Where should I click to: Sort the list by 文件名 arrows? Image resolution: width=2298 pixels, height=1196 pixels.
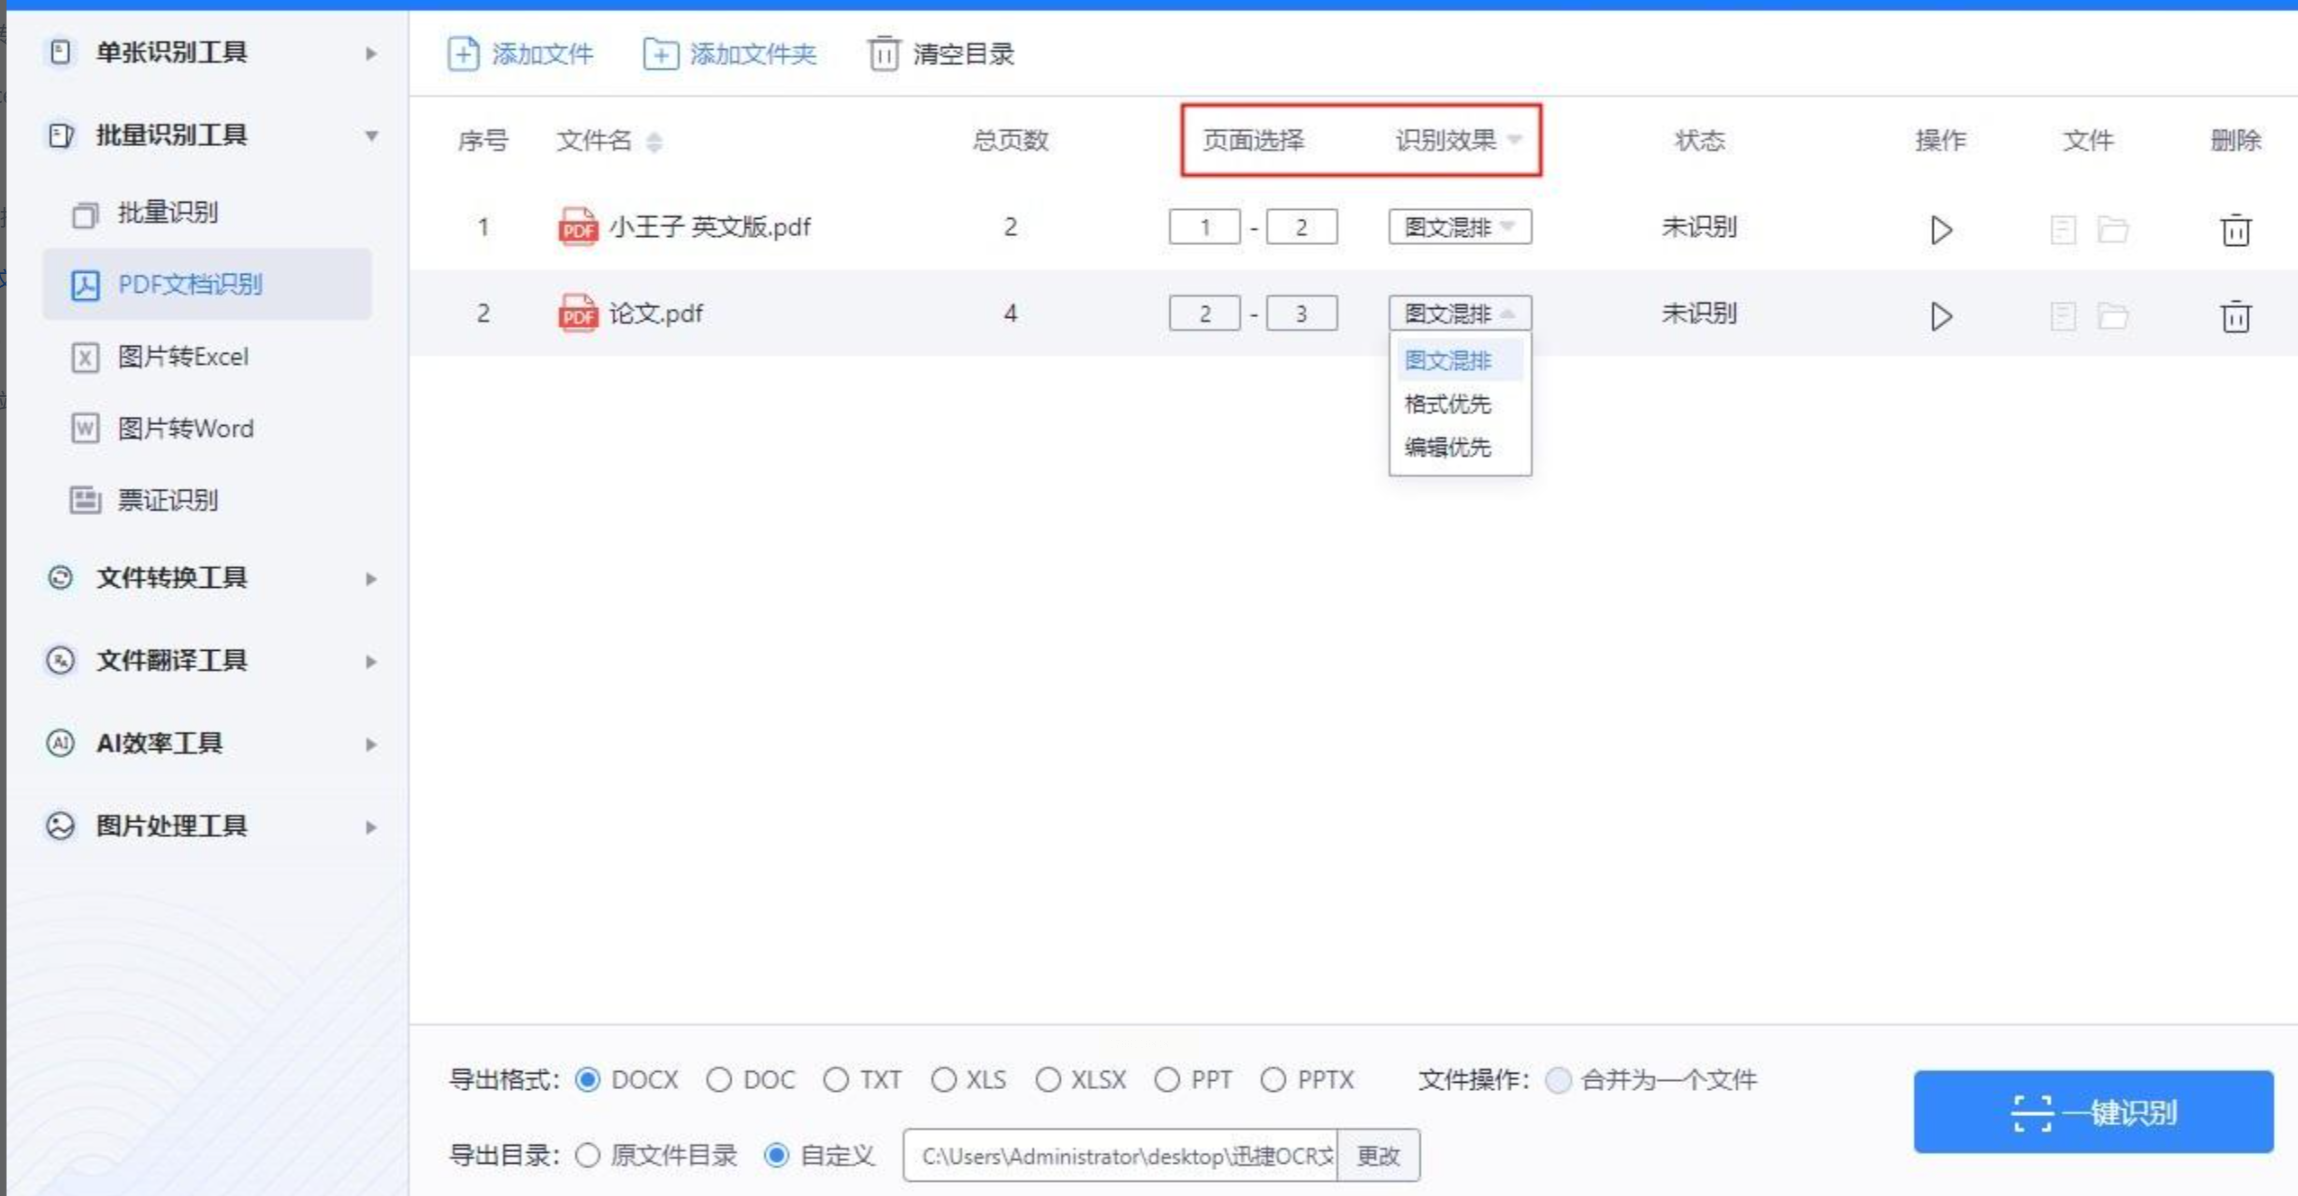pos(654,142)
